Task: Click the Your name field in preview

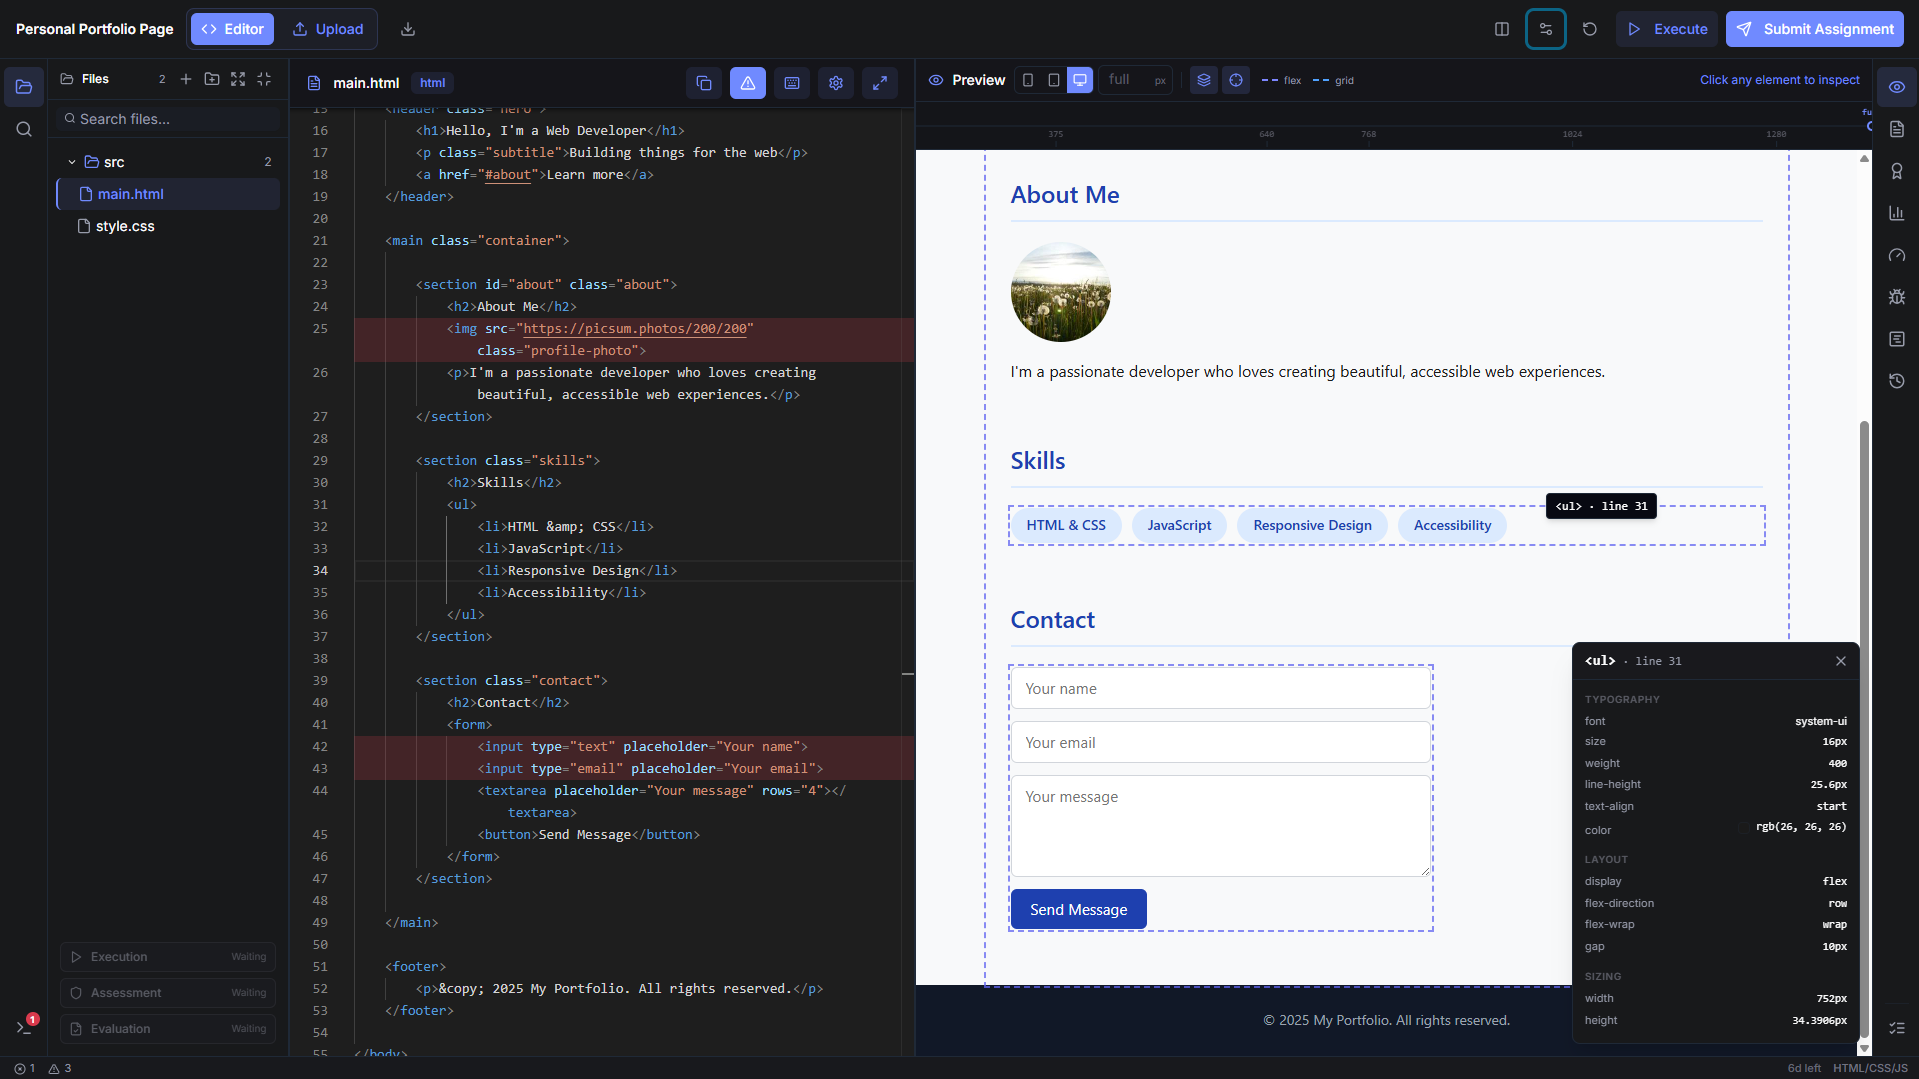Action: click(1220, 689)
